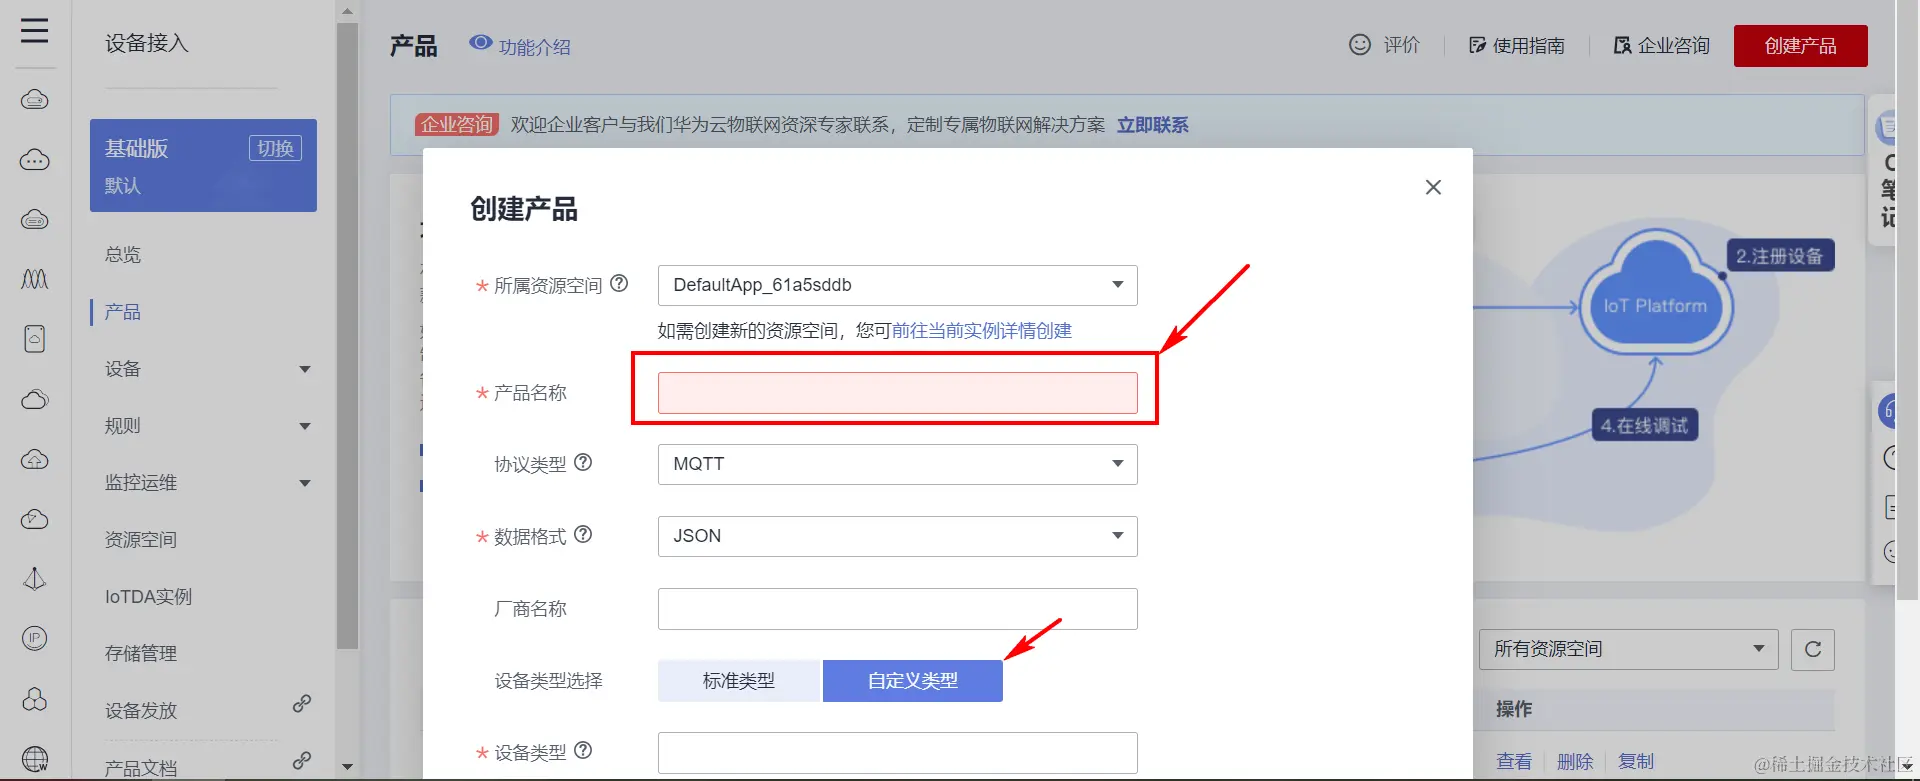This screenshot has height=781, width=1920.
Task: Click 立即联系 banner link
Action: pos(1152,125)
